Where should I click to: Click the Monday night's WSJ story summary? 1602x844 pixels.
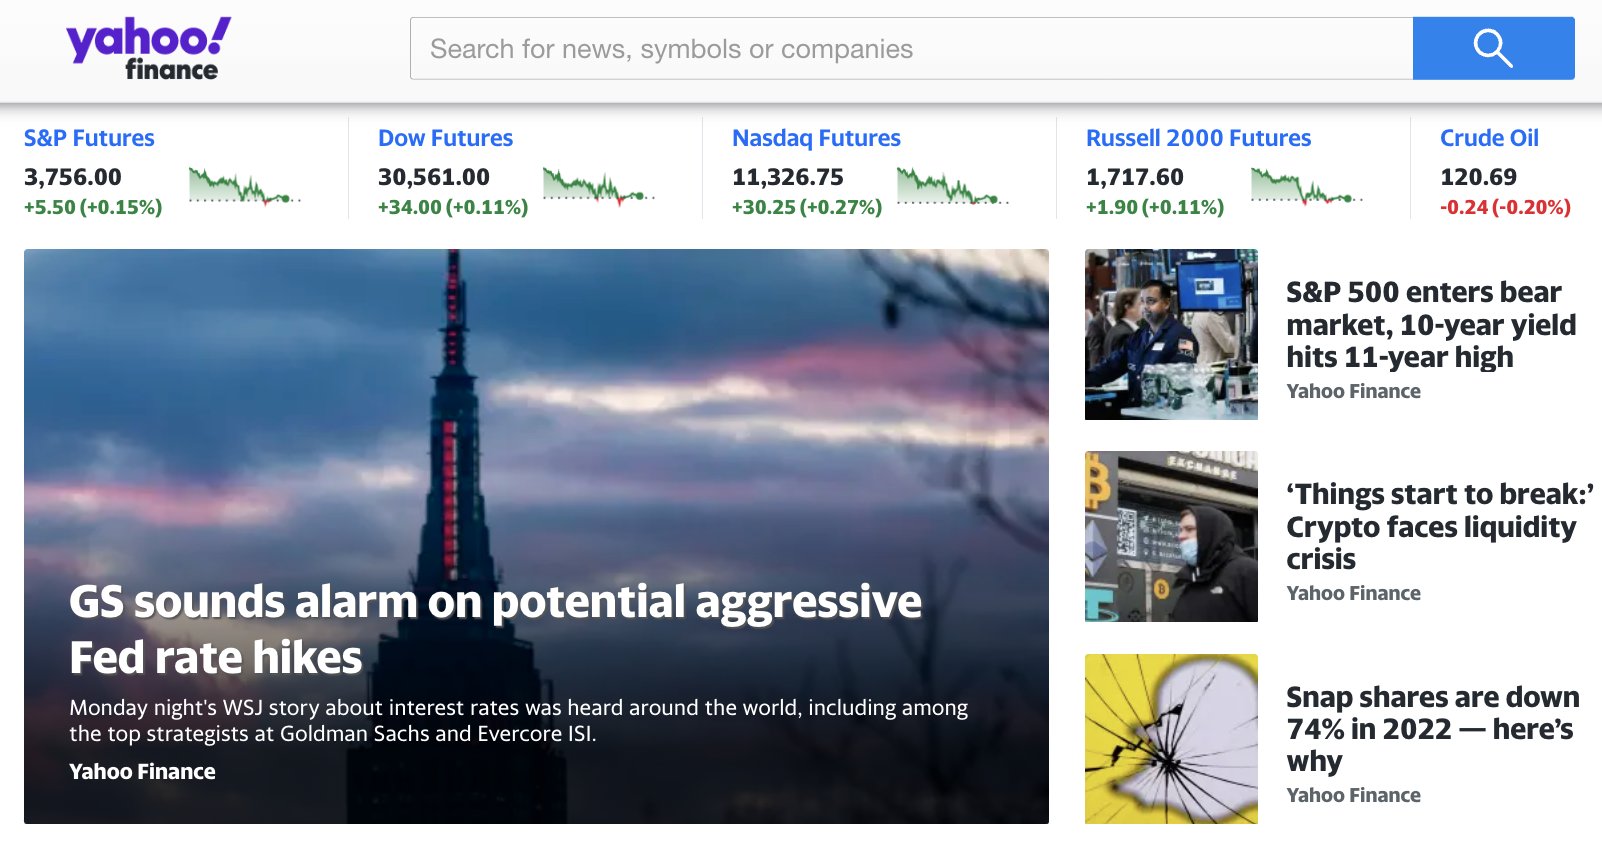(x=518, y=720)
